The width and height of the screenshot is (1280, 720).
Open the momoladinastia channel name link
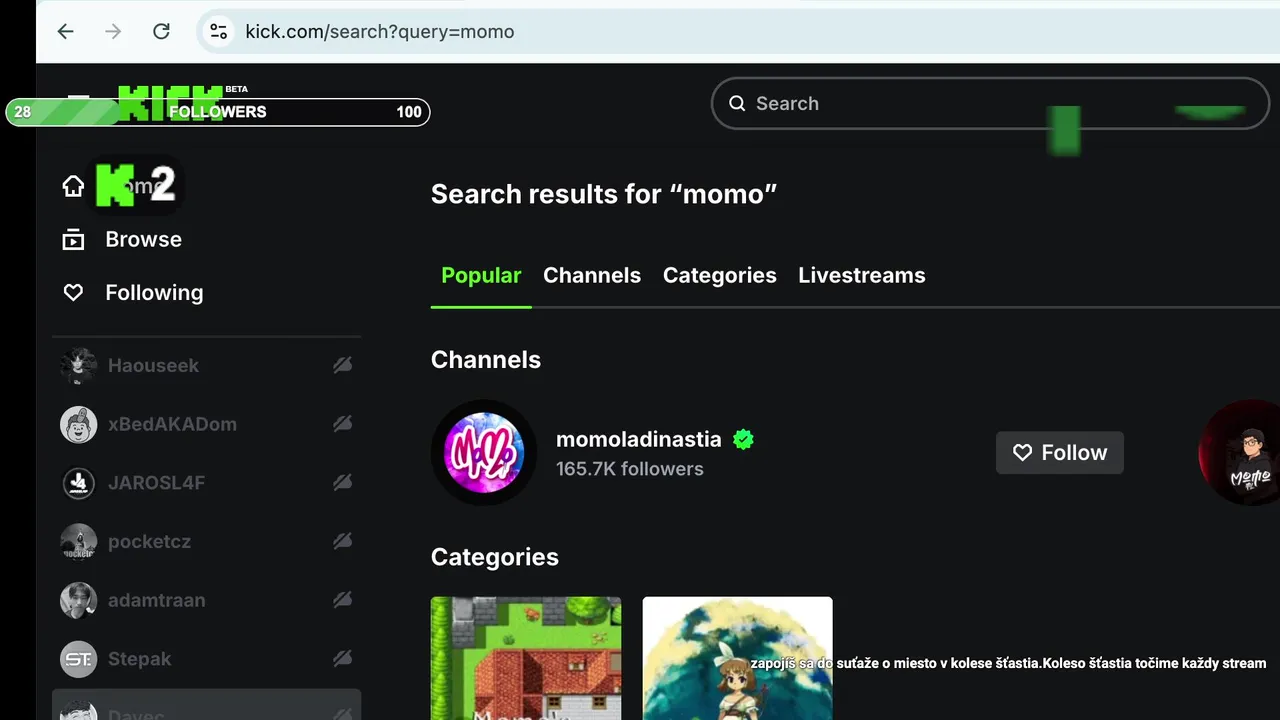click(638, 439)
